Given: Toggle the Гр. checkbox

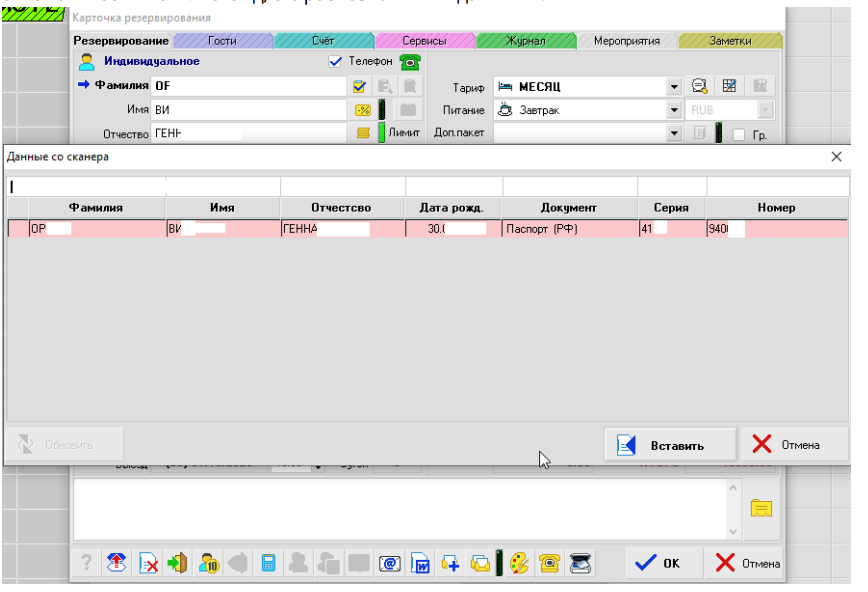Looking at the screenshot, I should click(x=739, y=134).
